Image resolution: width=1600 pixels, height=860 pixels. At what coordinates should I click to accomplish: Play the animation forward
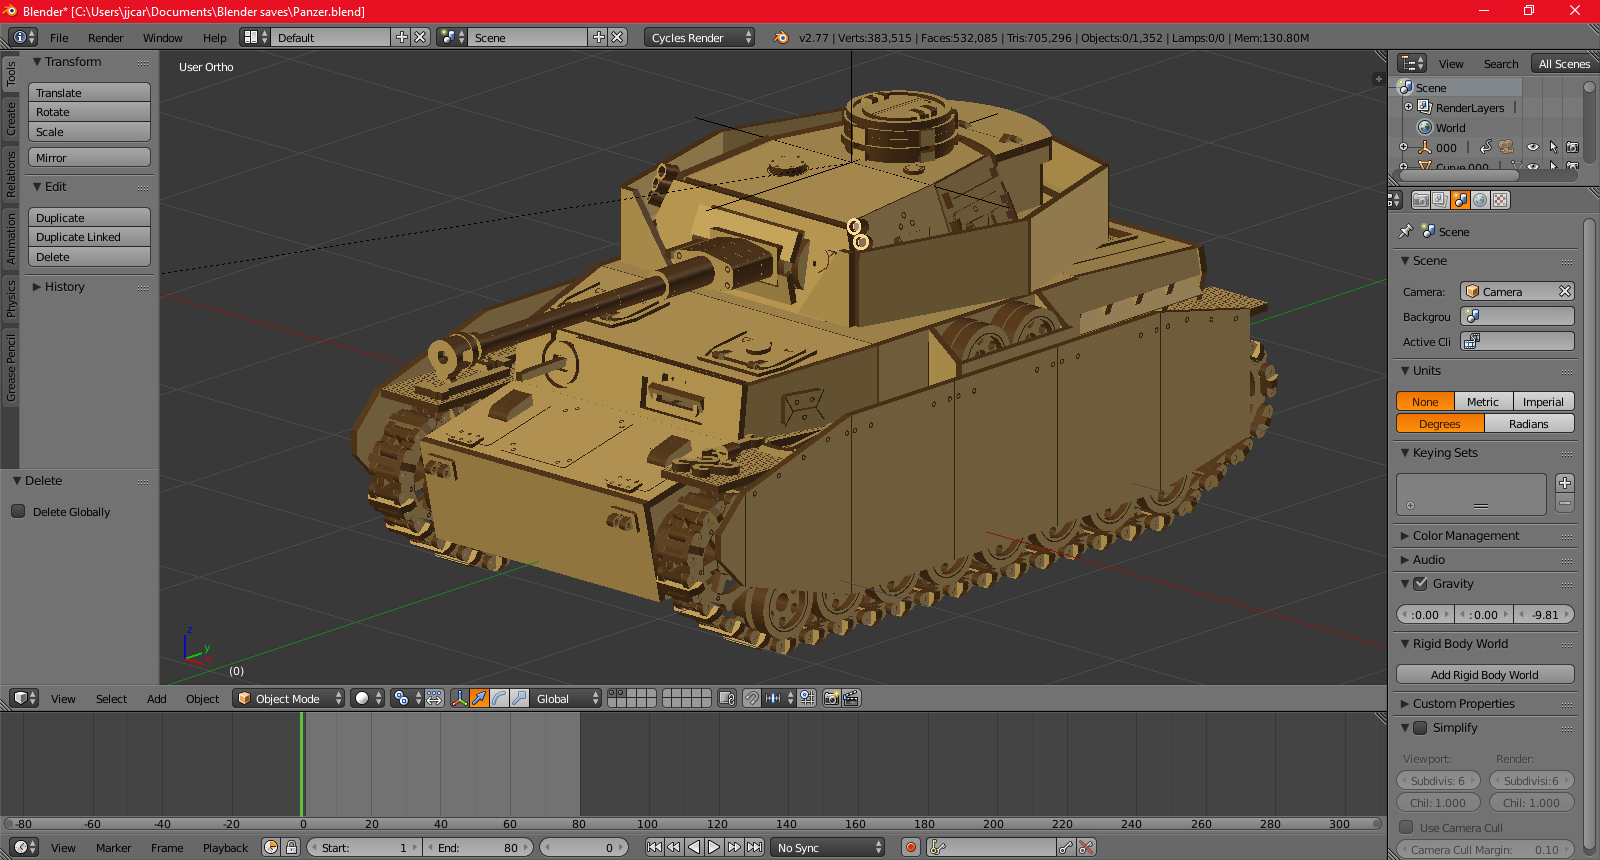pos(714,847)
